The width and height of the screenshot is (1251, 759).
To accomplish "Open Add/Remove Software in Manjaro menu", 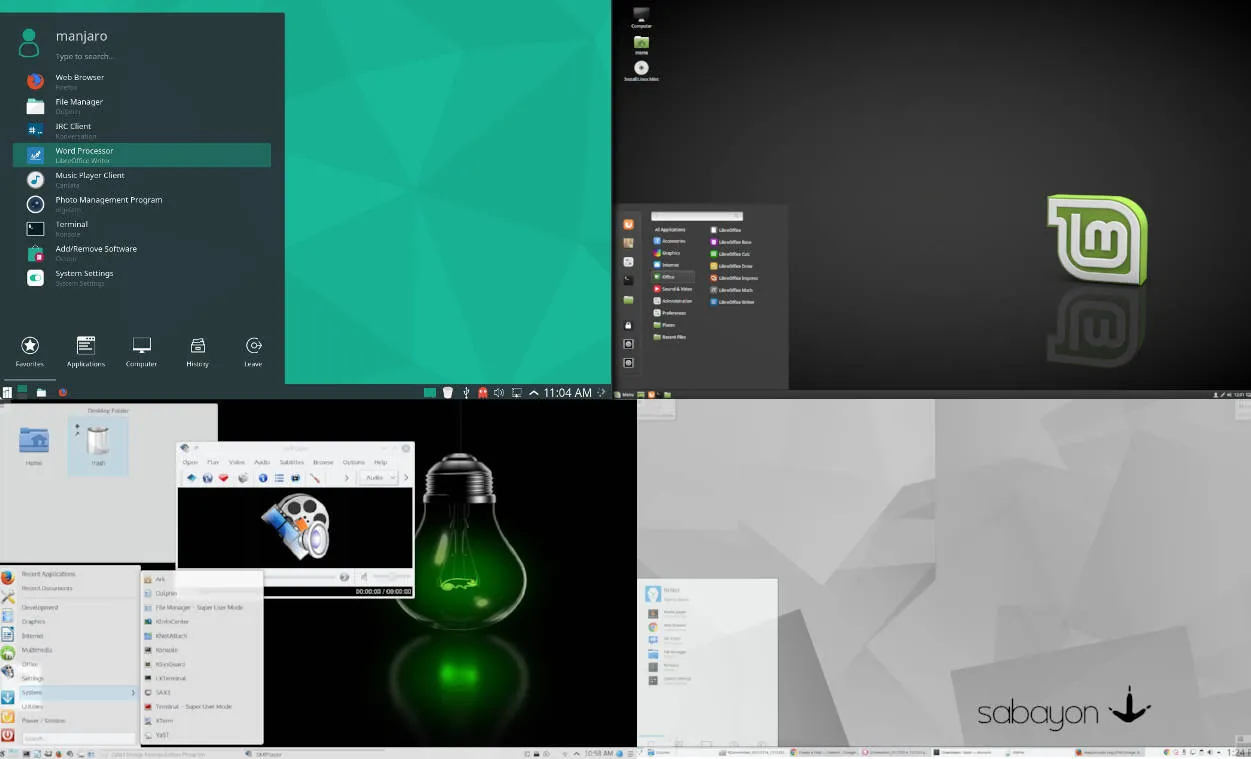I will 141,253.
